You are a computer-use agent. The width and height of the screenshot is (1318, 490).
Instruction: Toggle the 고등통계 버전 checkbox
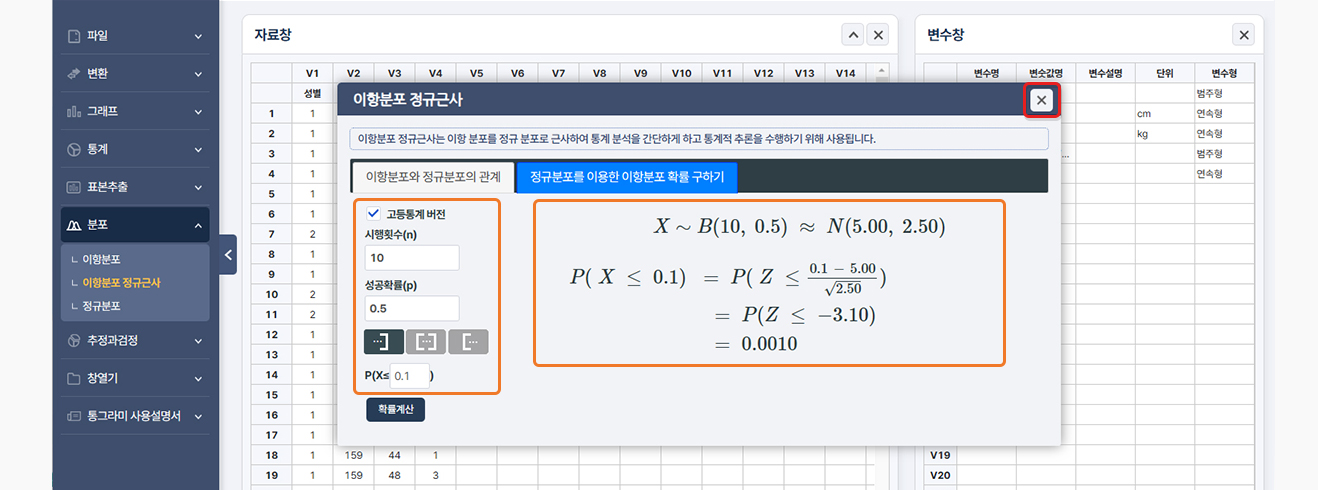click(x=373, y=213)
